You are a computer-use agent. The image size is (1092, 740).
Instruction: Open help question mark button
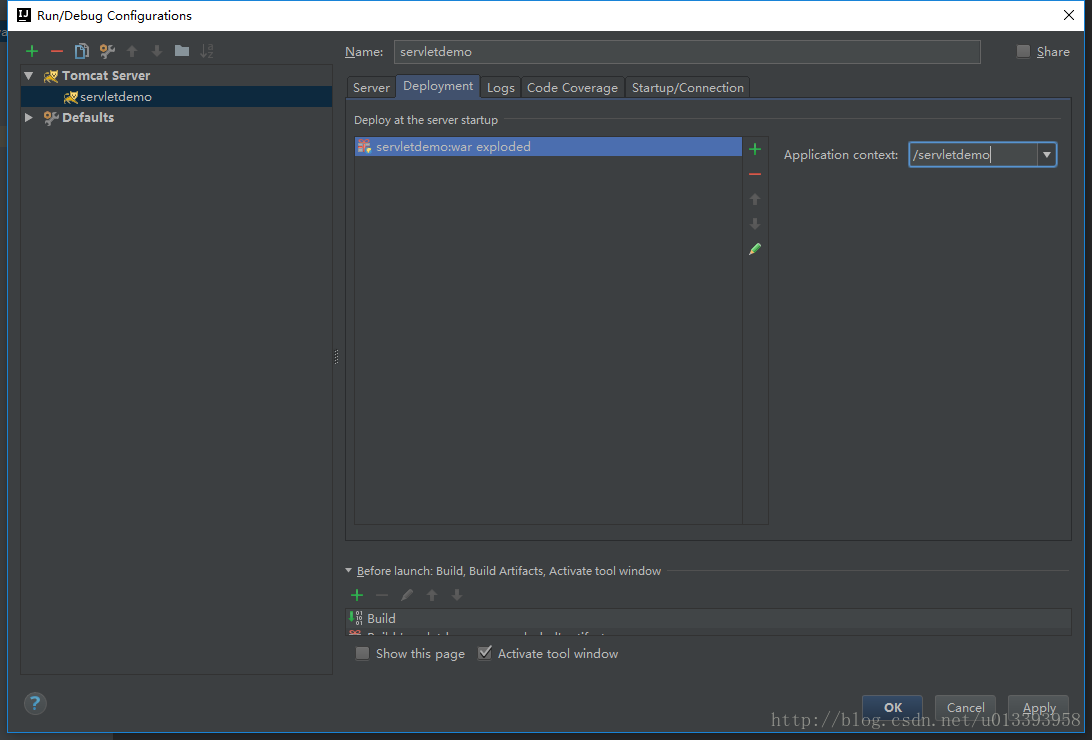tap(35, 703)
